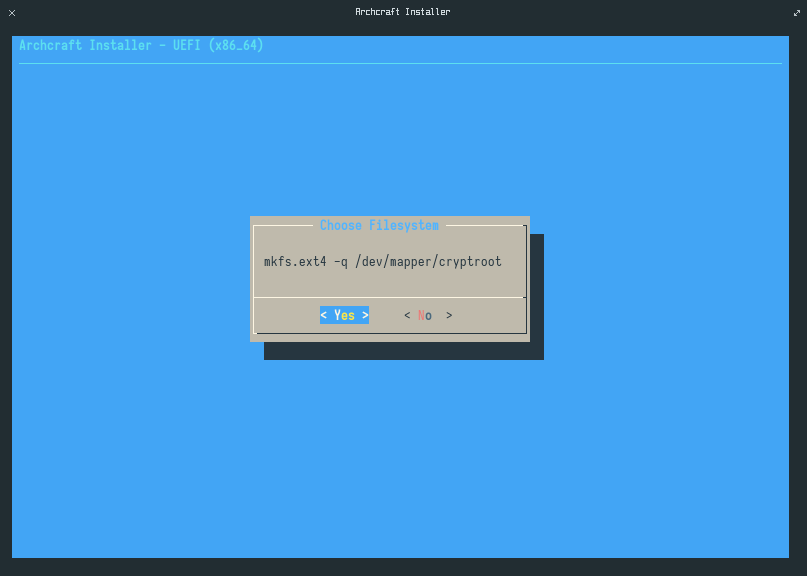Viewport: 807px width, 576px height.
Task: Confirm formatting with the Yes button
Action: click(344, 315)
